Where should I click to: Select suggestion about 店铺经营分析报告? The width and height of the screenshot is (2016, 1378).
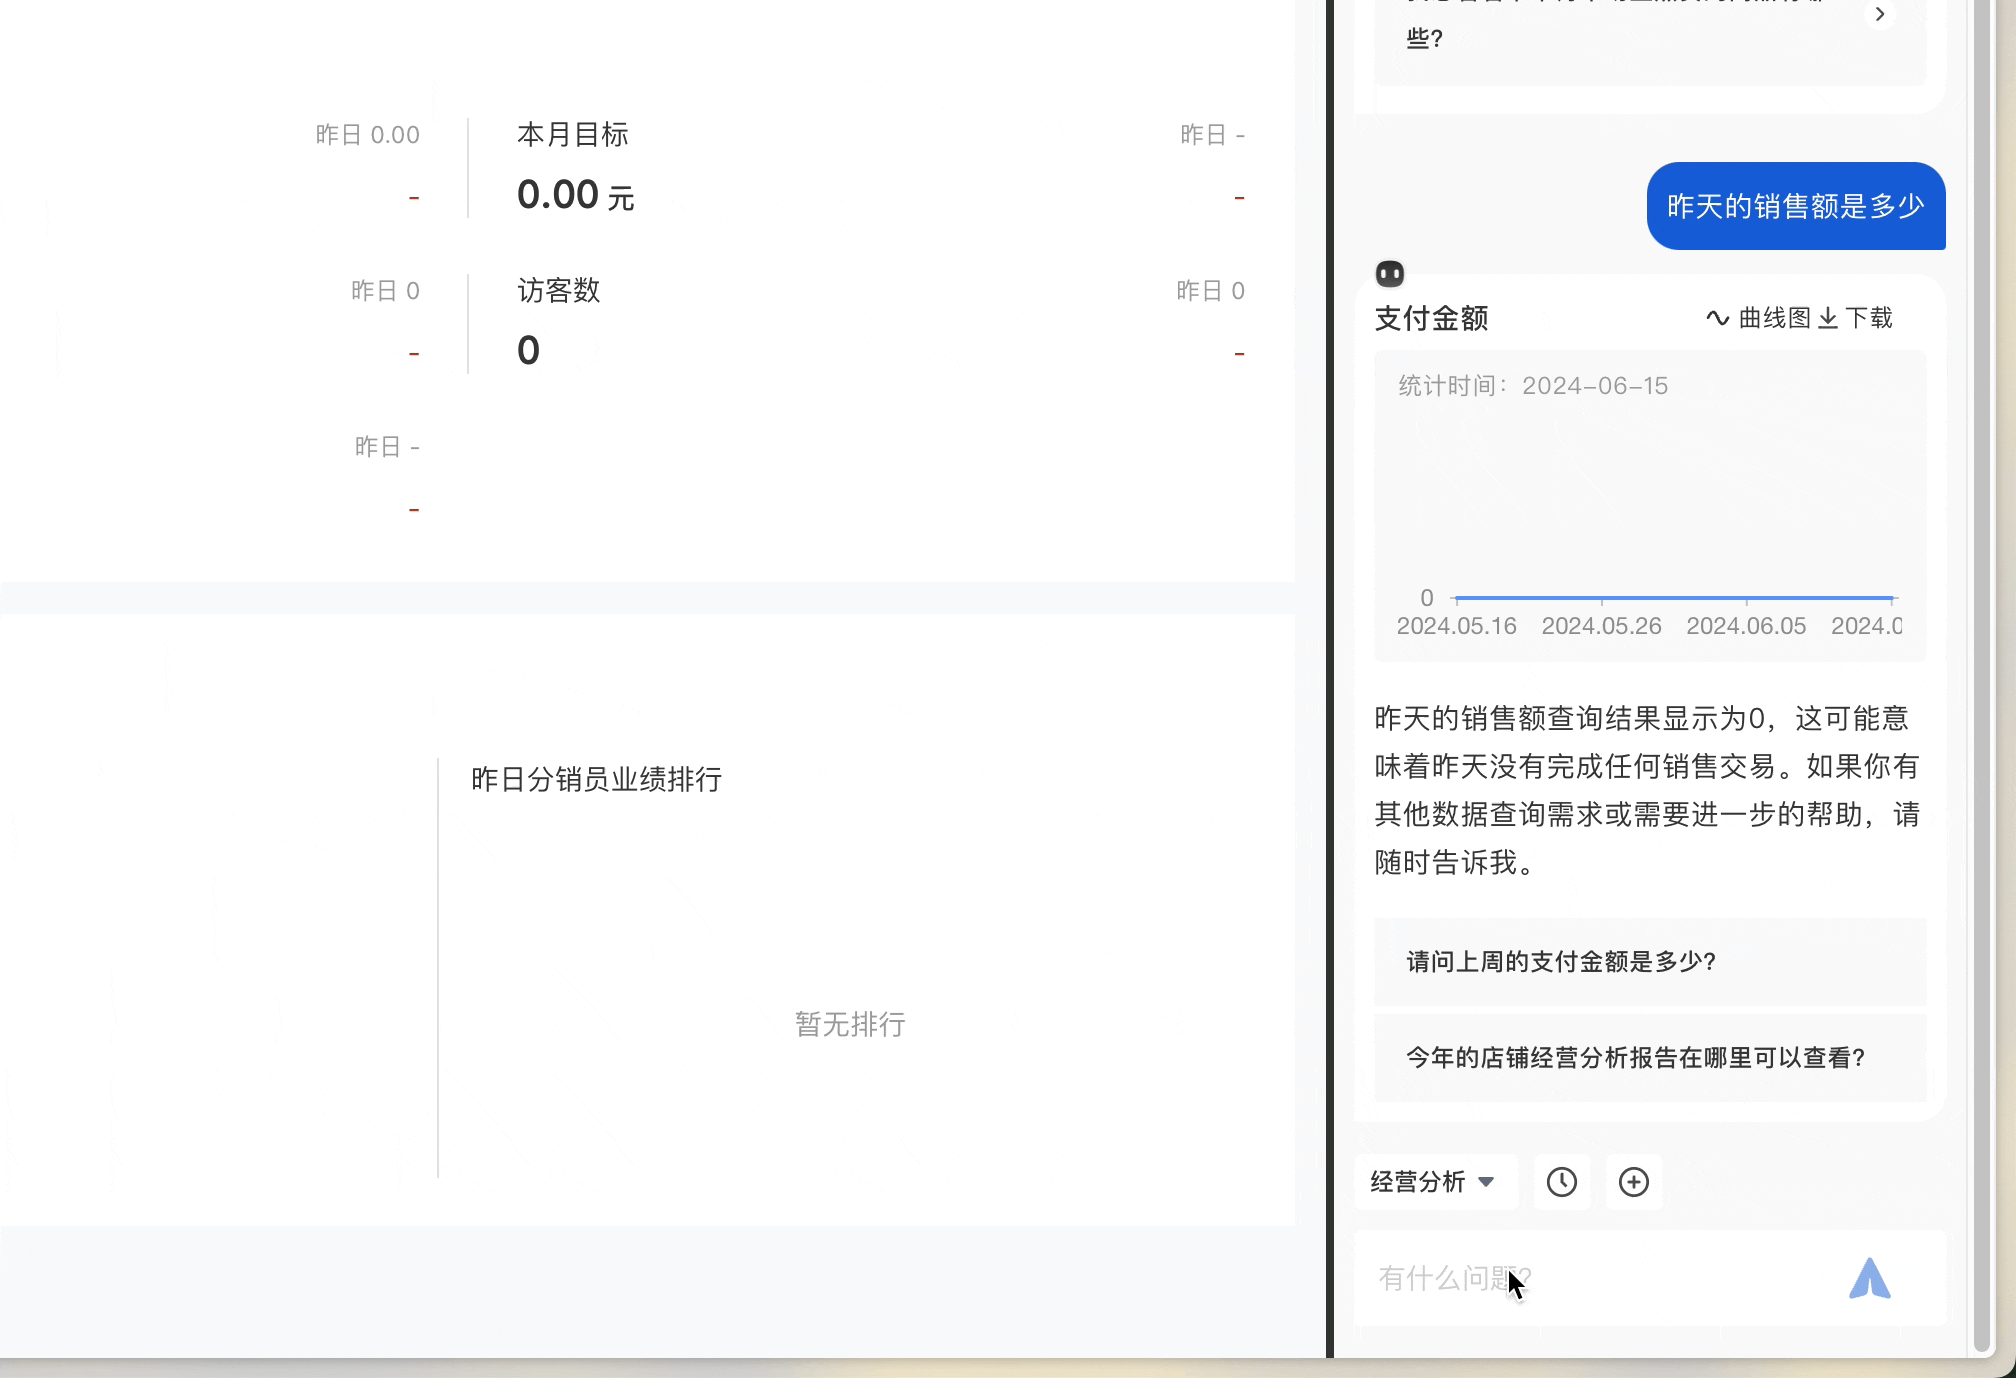(x=1635, y=1058)
